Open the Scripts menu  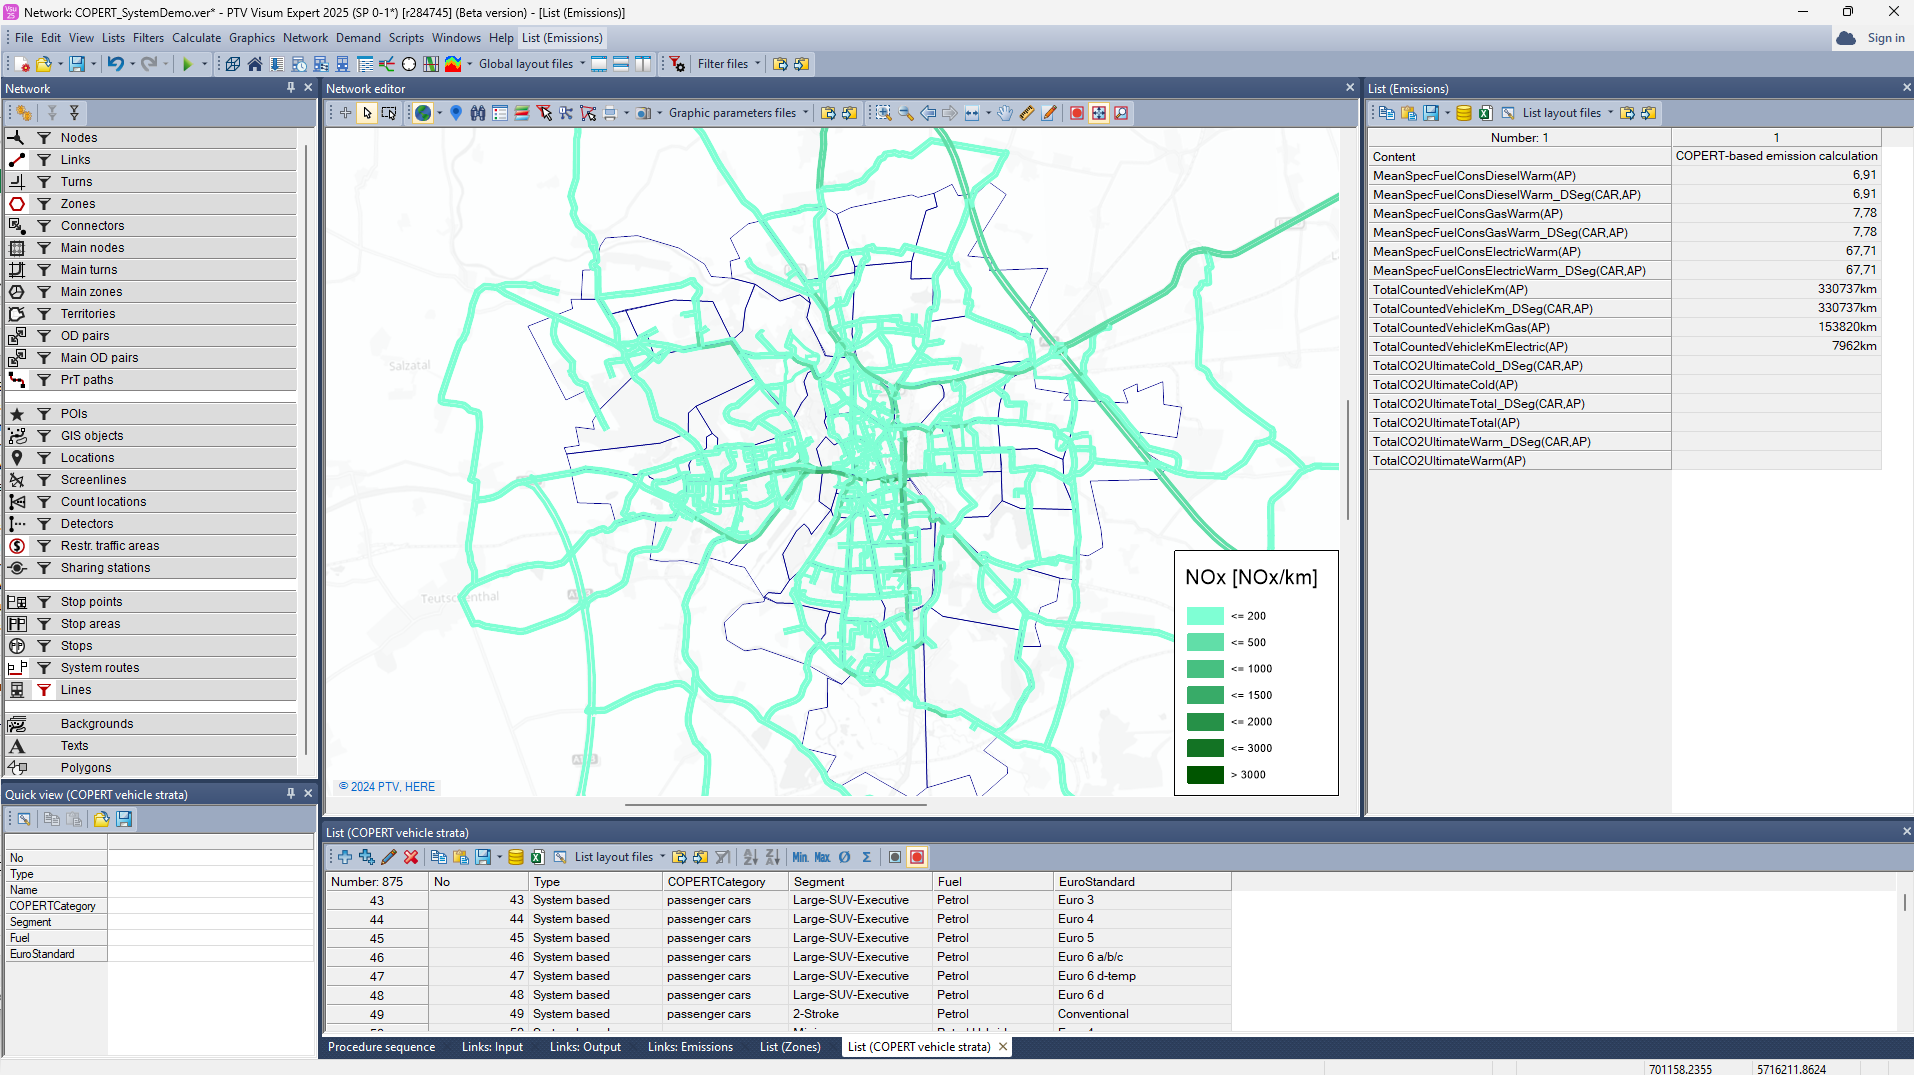coord(406,38)
